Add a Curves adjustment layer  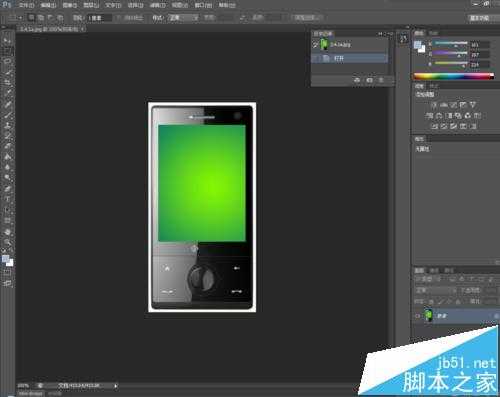[x=454, y=105]
